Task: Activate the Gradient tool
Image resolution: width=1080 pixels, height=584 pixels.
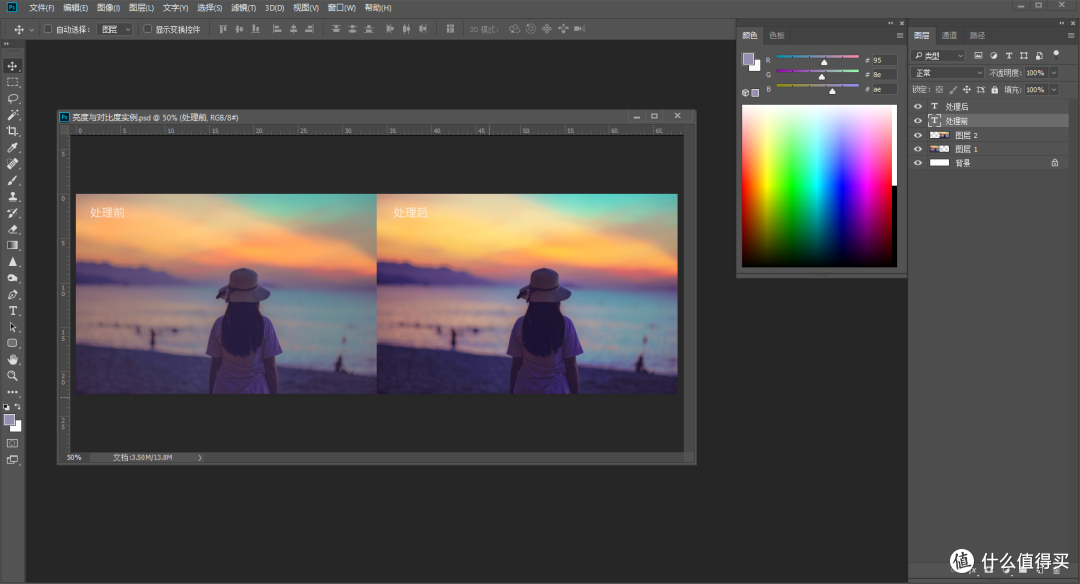Action: 12,245
